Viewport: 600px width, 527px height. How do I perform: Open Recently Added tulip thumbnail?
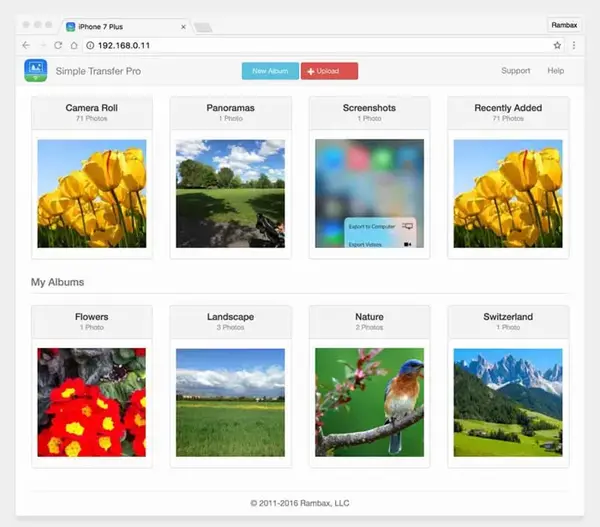pyautogui.click(x=508, y=194)
